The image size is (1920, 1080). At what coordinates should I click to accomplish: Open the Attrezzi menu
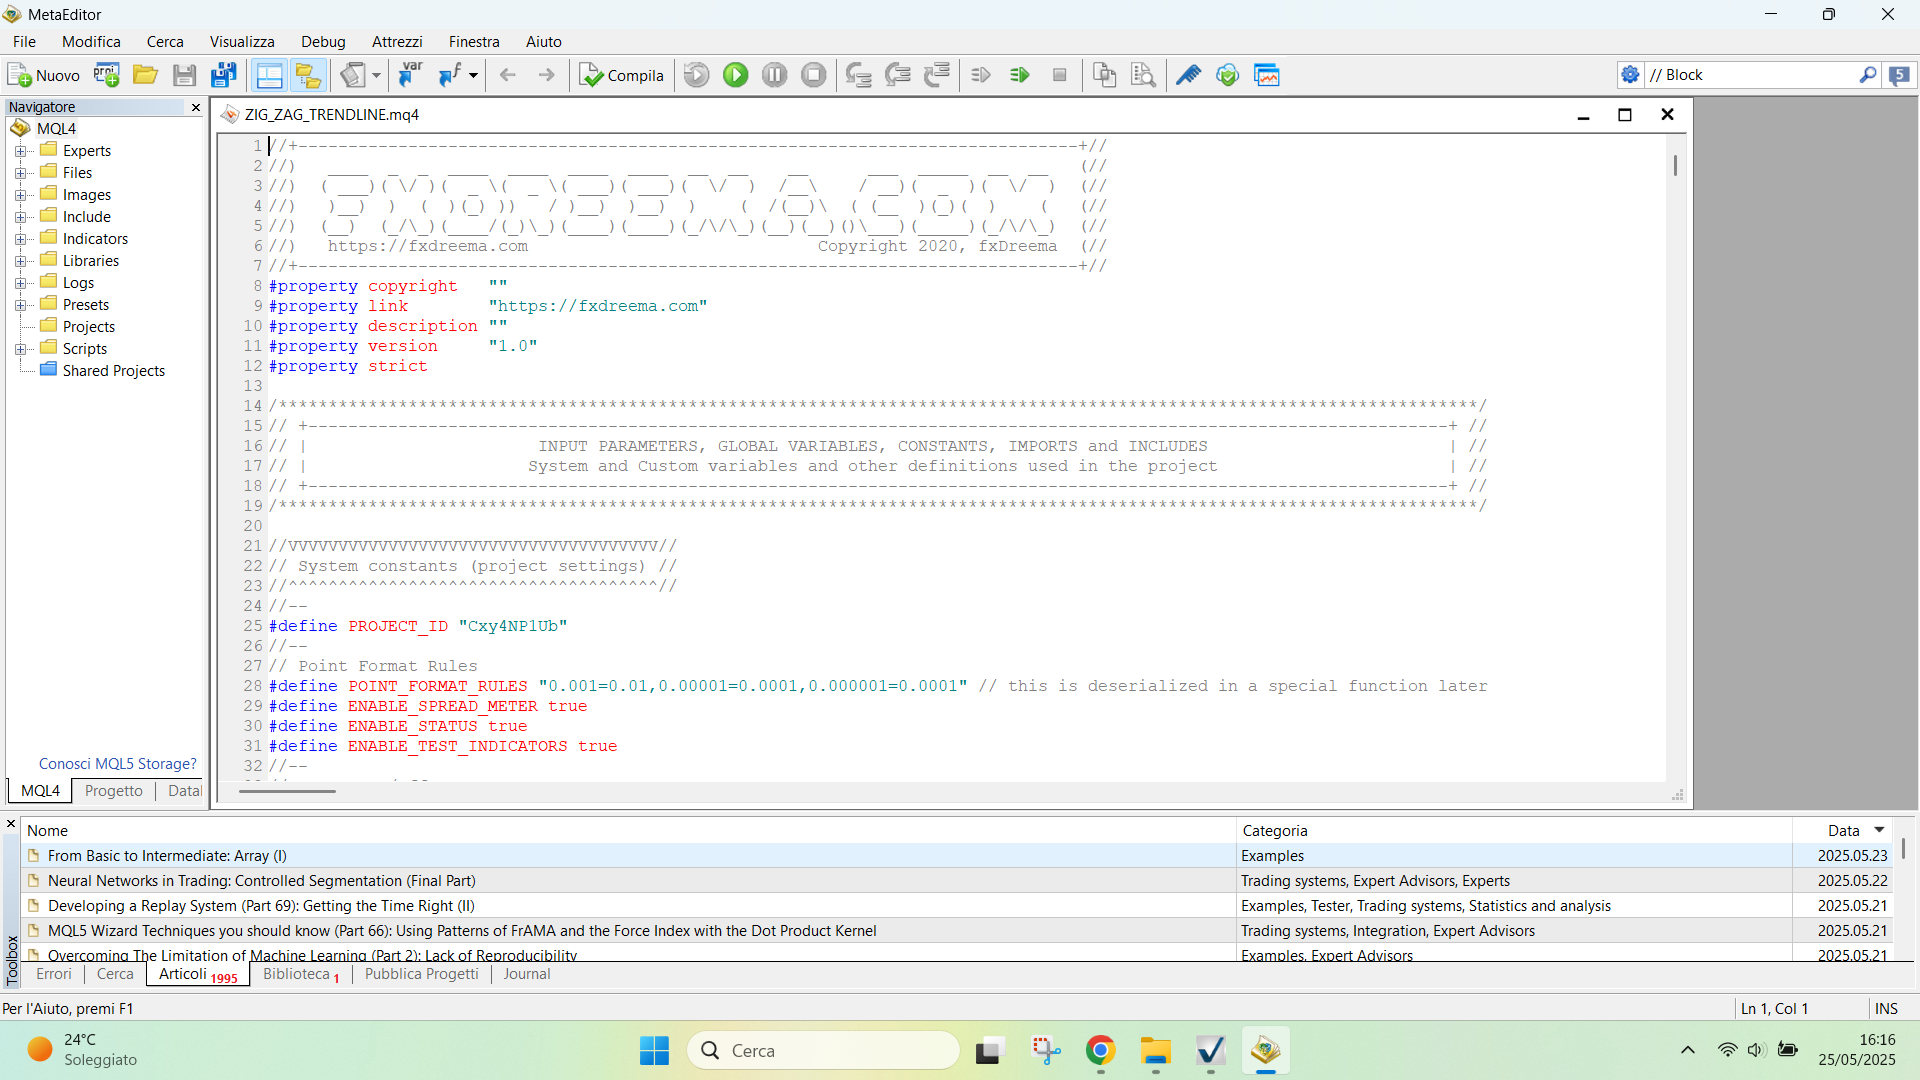click(x=397, y=41)
